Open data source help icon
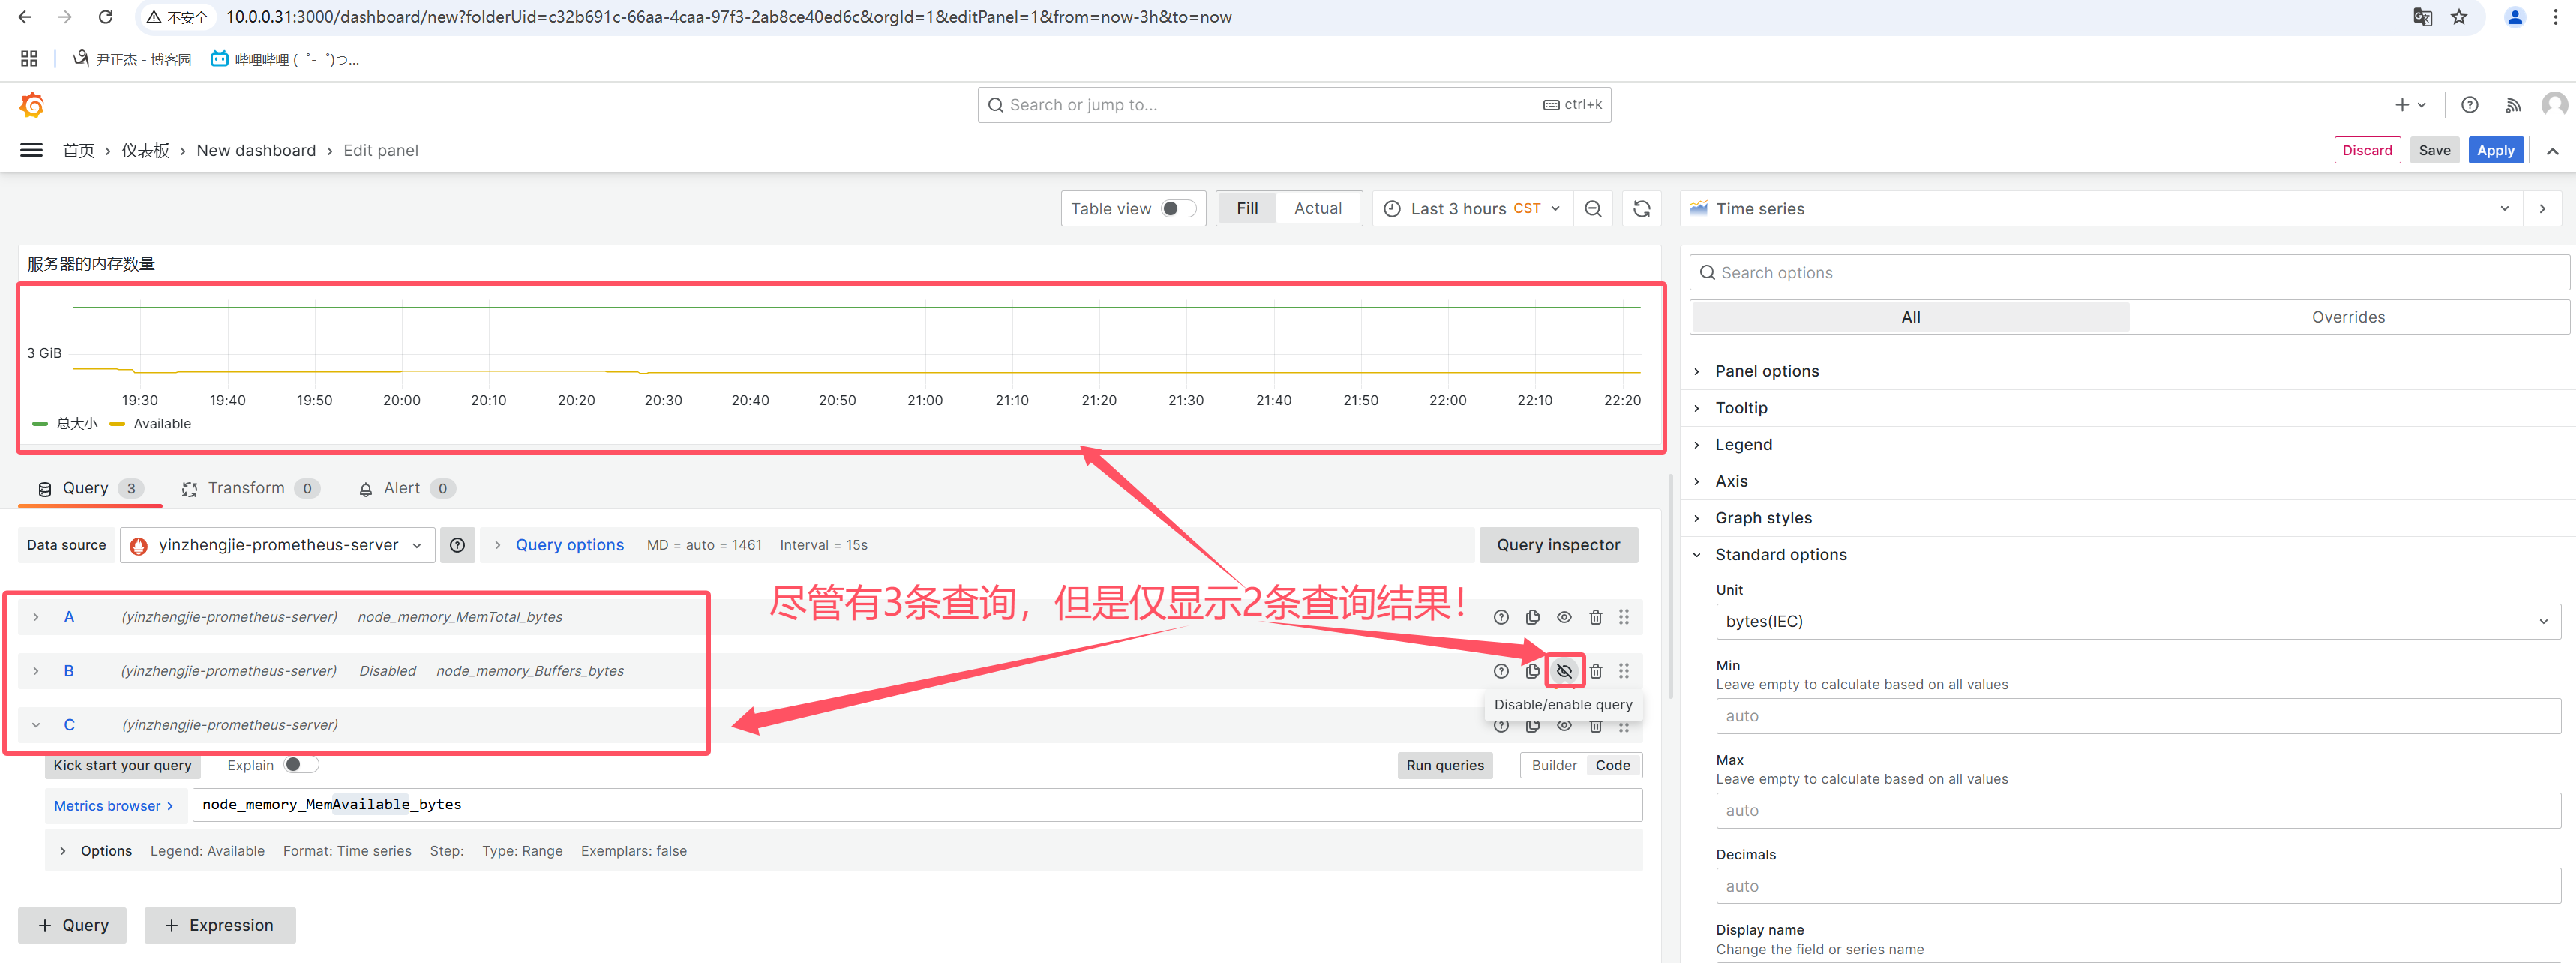2576x963 pixels. (x=457, y=545)
